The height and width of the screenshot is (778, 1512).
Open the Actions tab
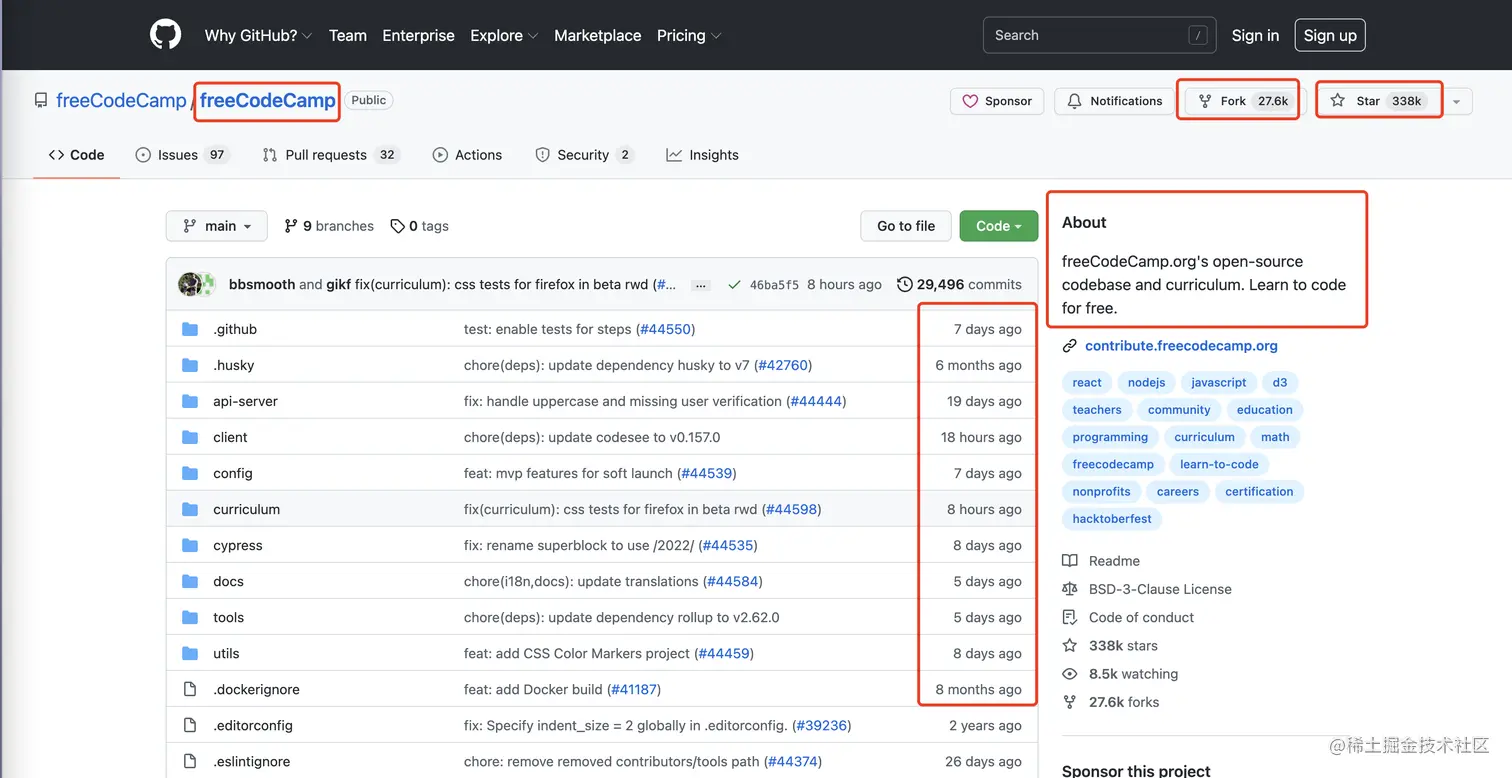[x=467, y=155]
